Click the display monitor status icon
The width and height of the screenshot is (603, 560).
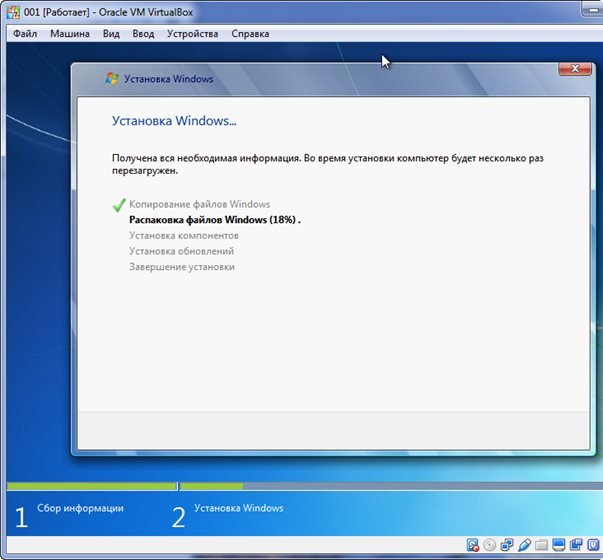tap(558, 545)
